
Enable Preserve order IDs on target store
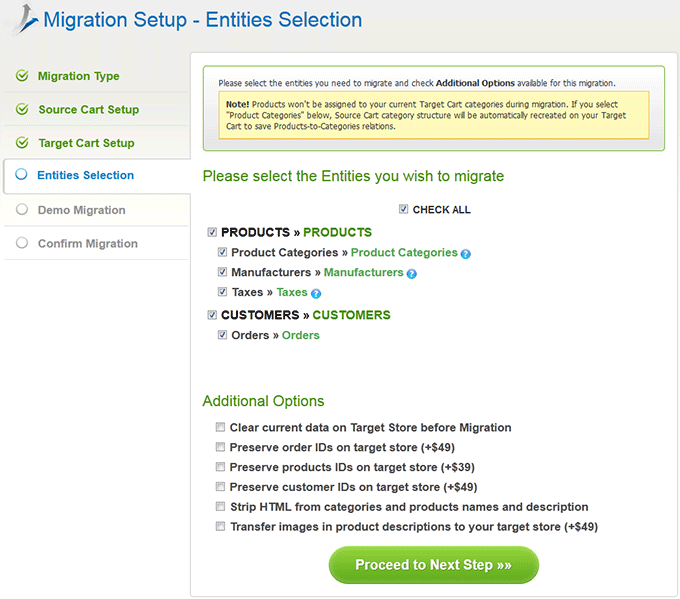[220, 447]
